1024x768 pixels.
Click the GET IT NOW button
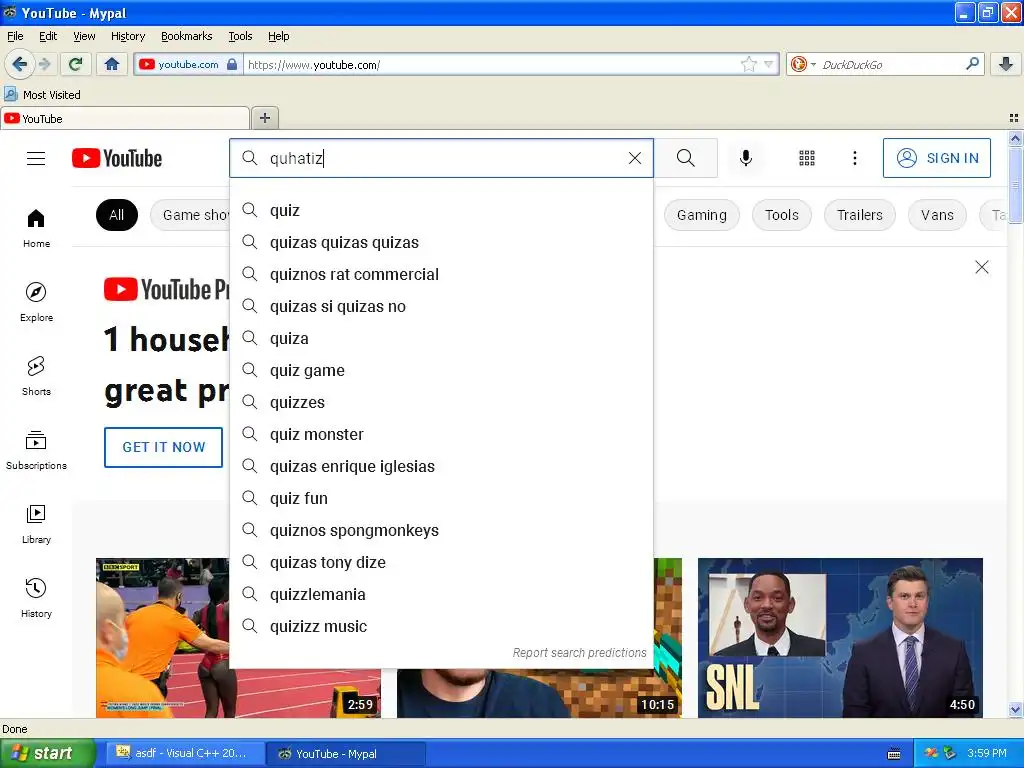[163, 447]
